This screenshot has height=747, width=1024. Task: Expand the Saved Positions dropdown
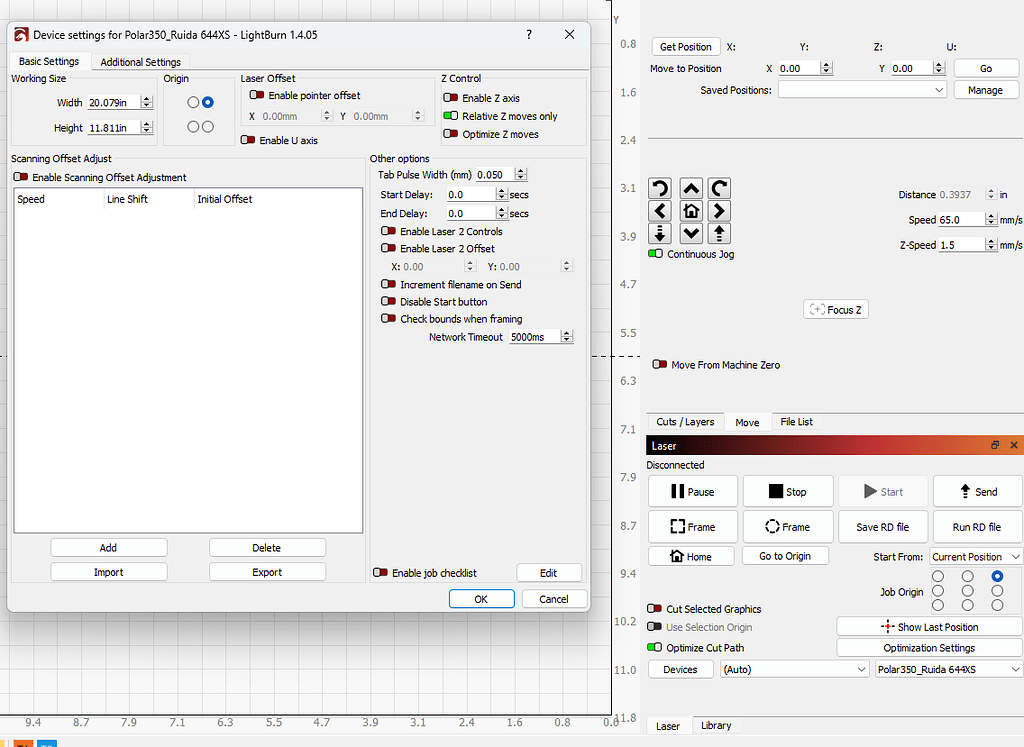pos(862,90)
